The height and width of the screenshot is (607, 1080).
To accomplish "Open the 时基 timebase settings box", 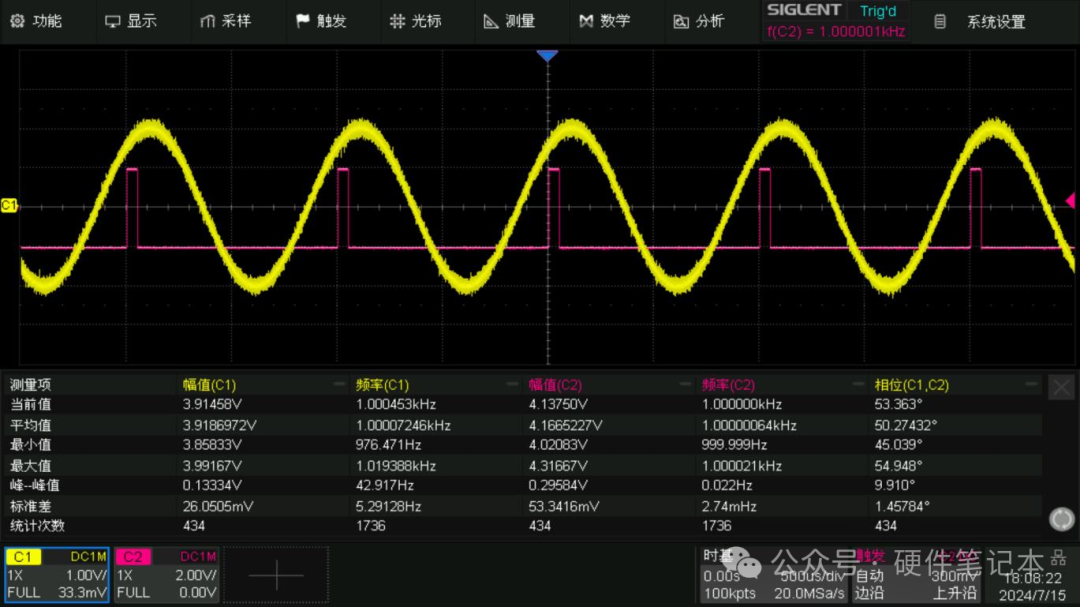I will [x=775, y=575].
